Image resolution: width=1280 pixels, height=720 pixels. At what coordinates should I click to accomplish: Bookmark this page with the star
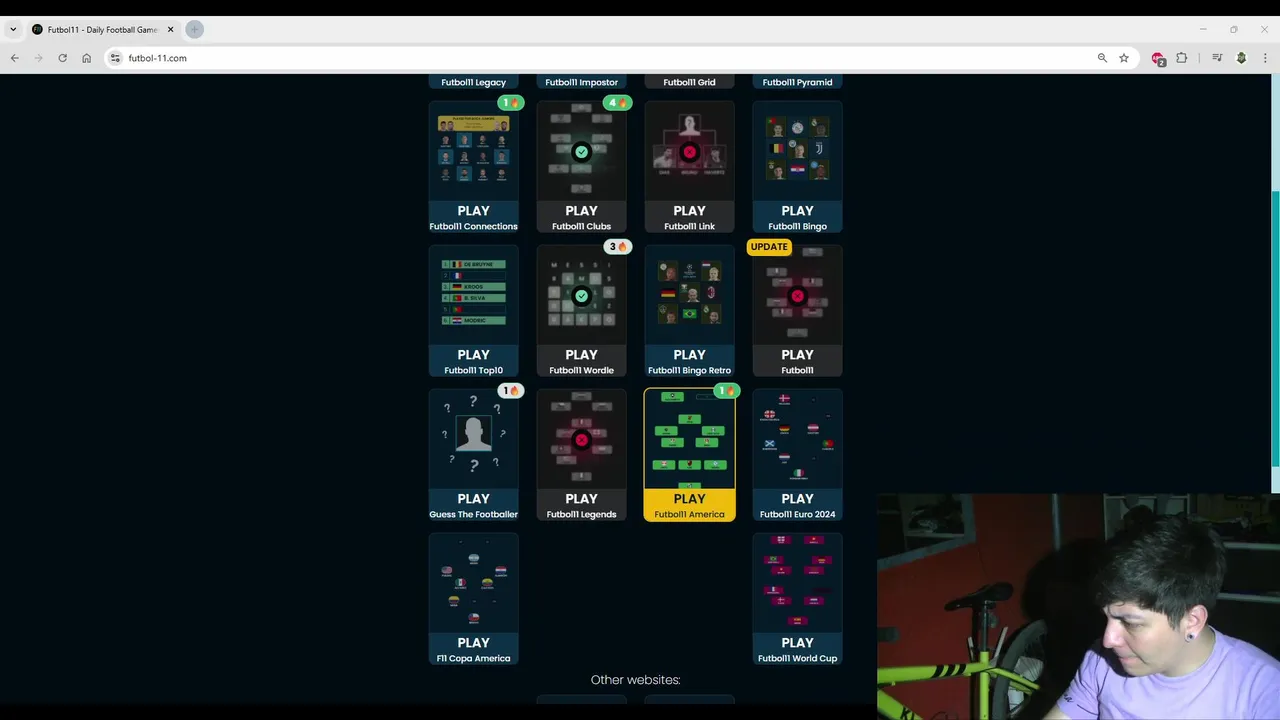click(x=1124, y=58)
